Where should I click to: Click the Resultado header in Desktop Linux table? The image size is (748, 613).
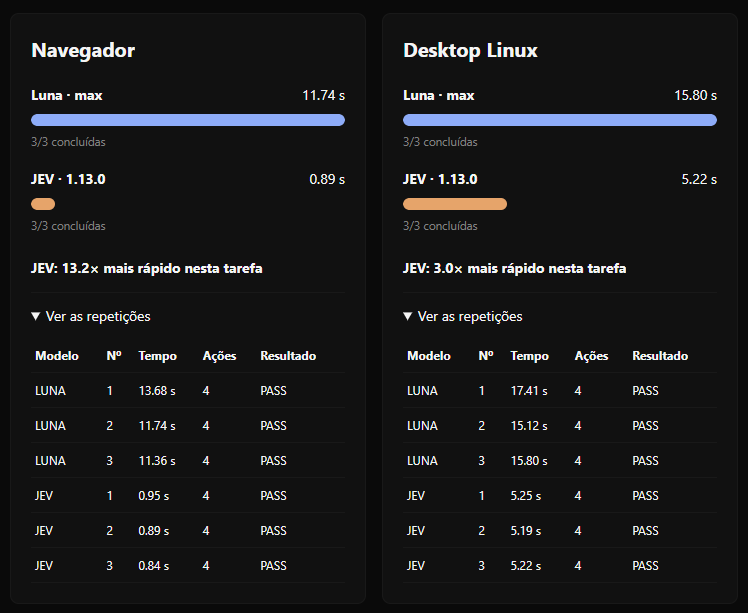click(x=660, y=356)
